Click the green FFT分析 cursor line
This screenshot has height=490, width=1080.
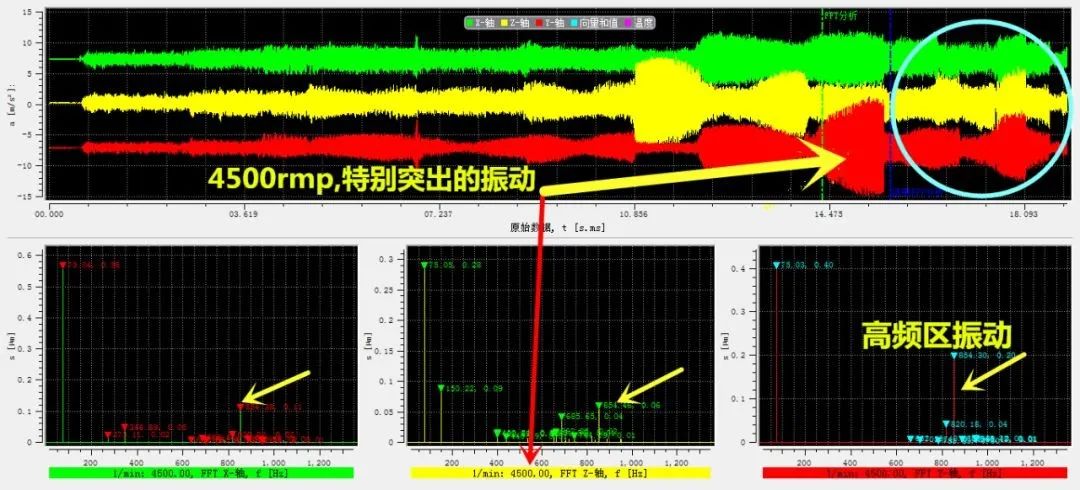822,100
